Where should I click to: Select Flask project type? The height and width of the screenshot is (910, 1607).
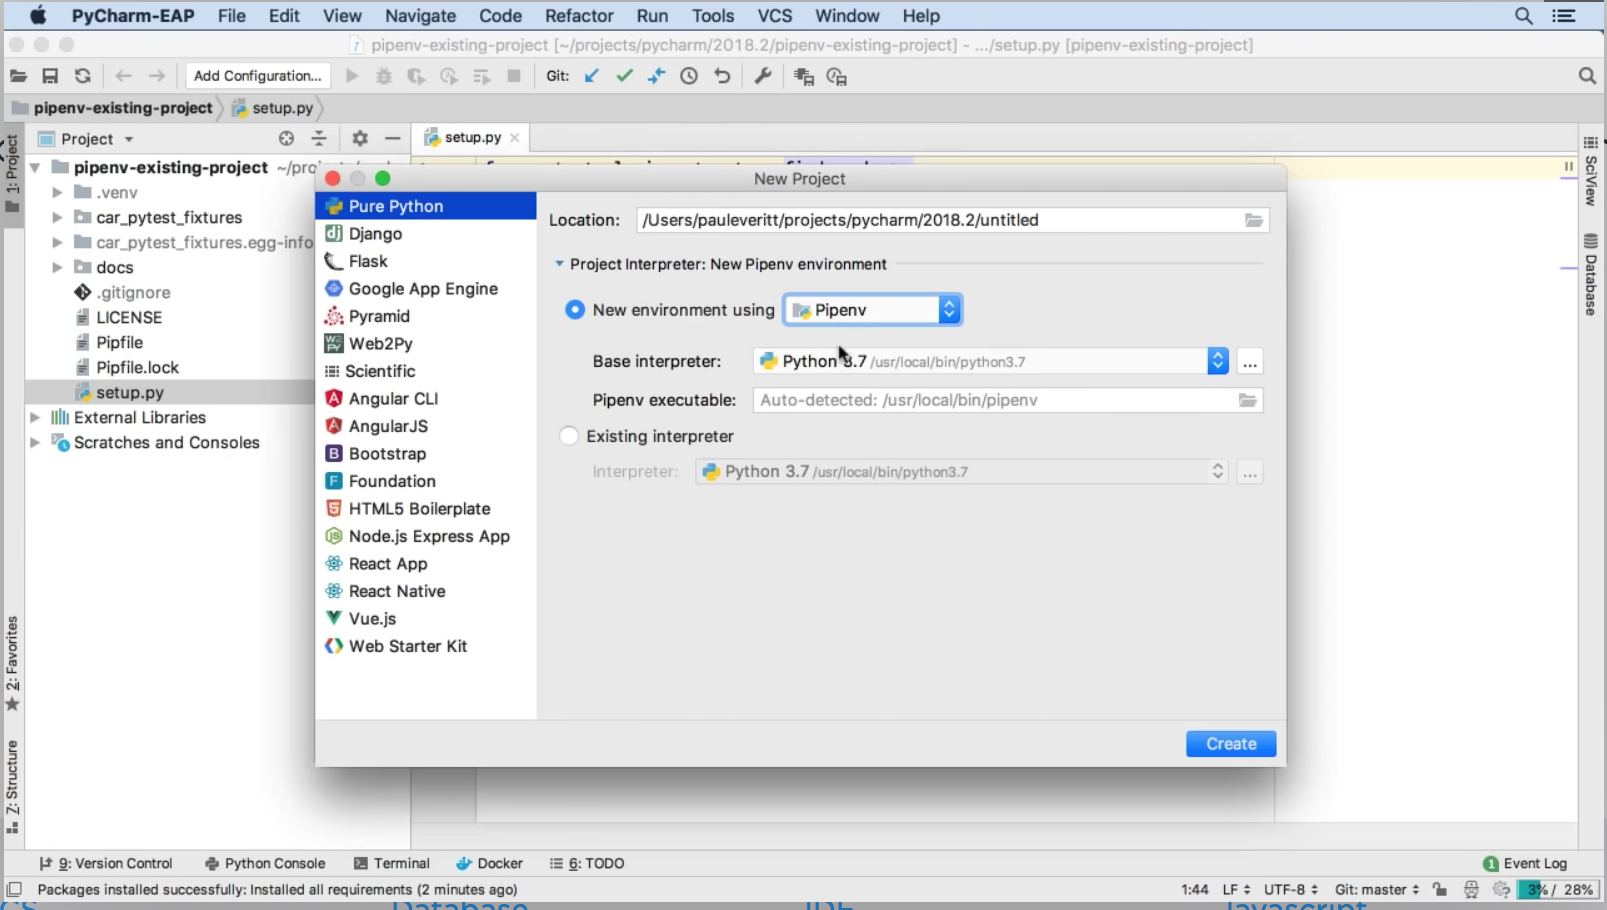pyautogui.click(x=425, y=261)
